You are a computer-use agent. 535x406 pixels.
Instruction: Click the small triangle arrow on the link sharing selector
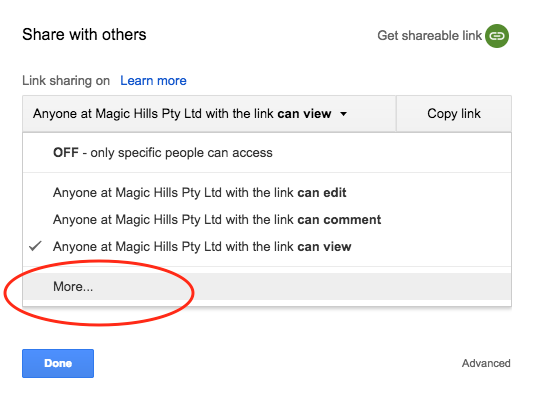(344, 114)
